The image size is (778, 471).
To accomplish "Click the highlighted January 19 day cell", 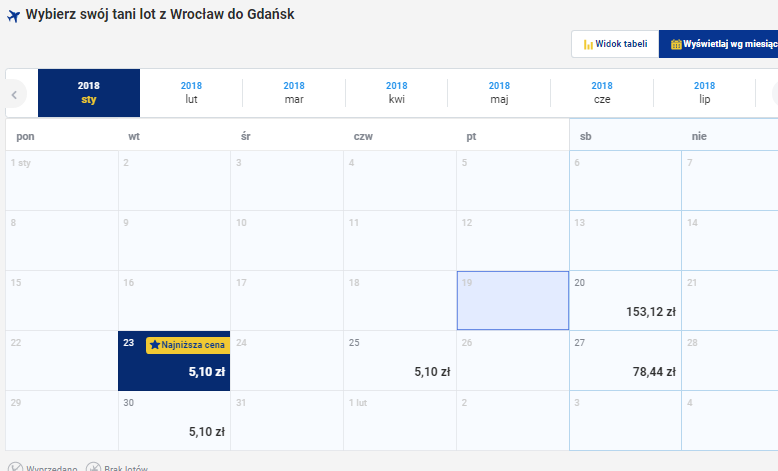I will pos(513,300).
